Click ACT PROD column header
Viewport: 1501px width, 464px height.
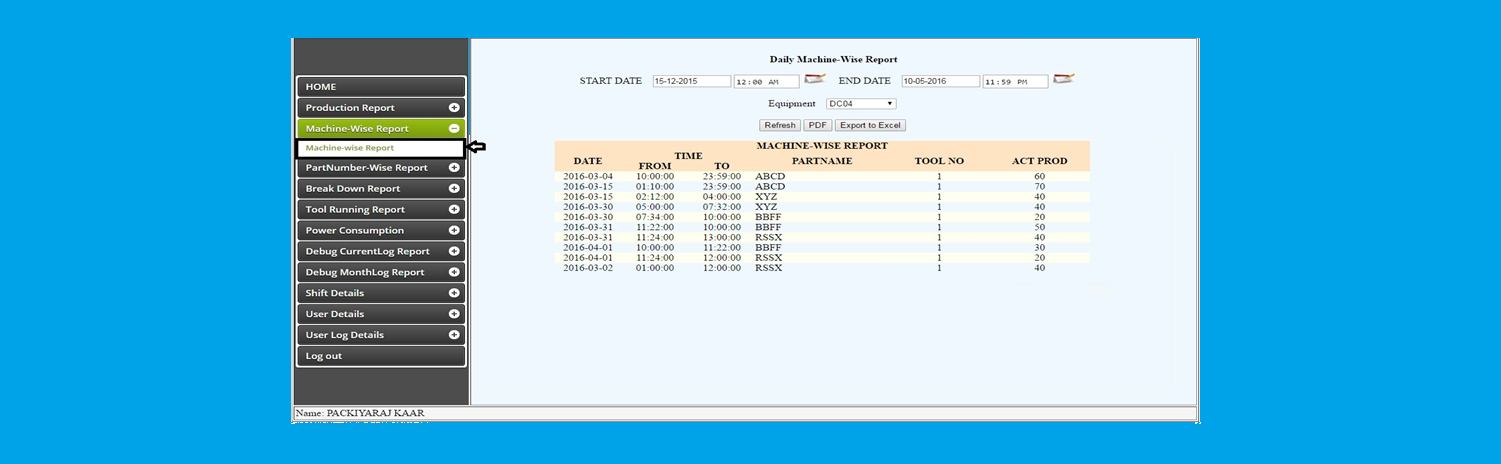pos(1040,161)
